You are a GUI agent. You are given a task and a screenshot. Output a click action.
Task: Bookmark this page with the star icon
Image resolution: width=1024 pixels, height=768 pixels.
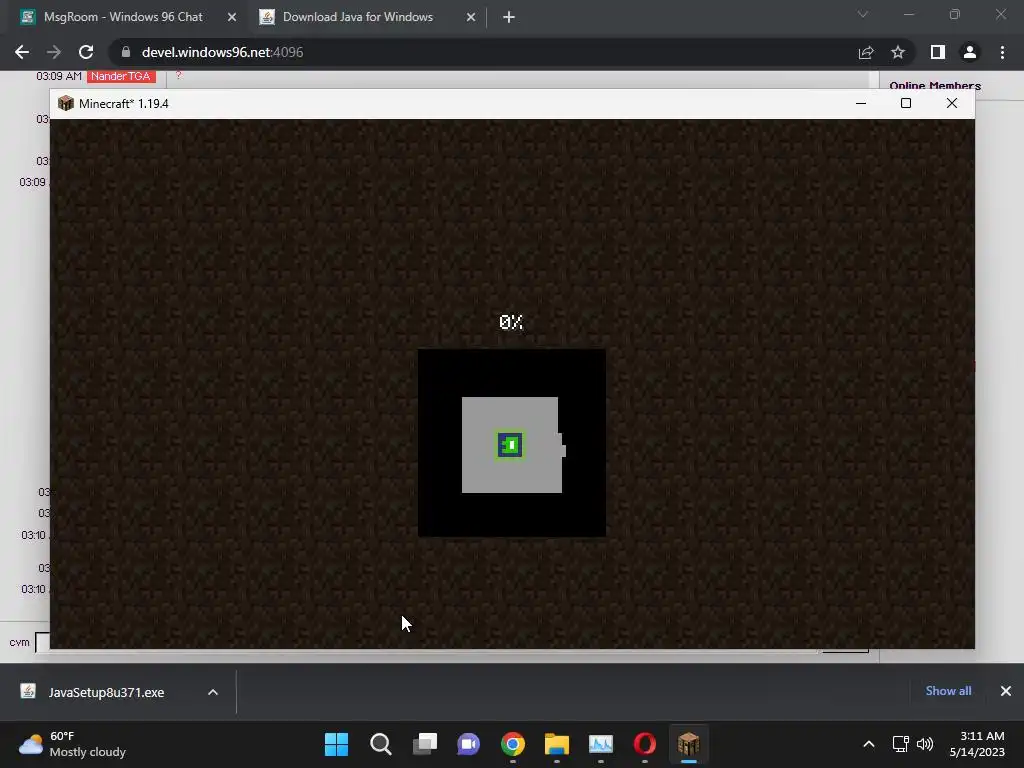pyautogui.click(x=898, y=52)
